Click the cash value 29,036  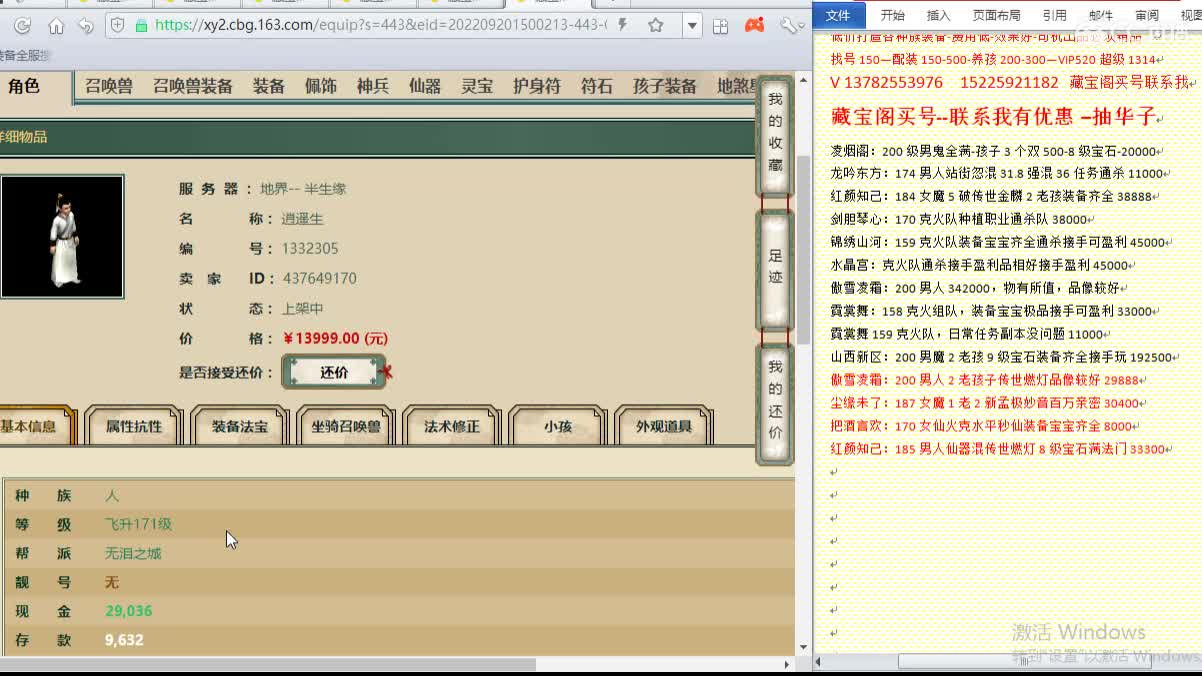(x=129, y=611)
